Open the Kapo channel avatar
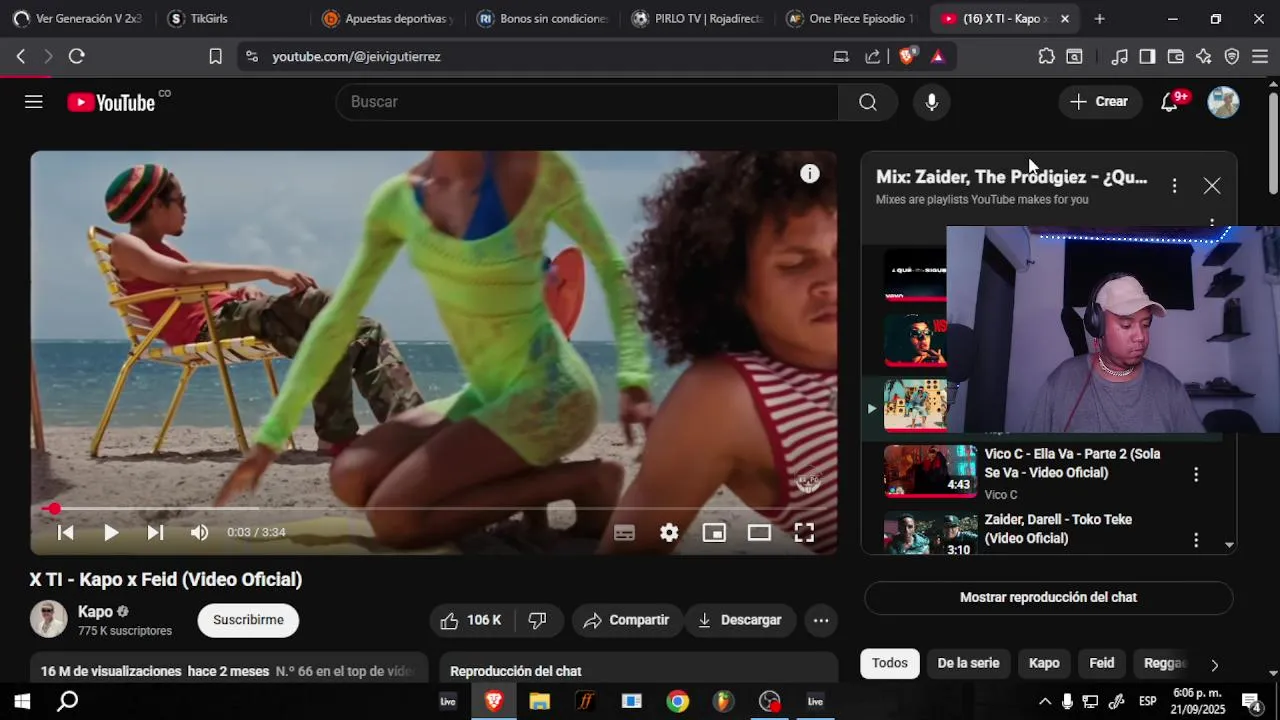Viewport: 1280px width, 720px height. tap(48, 620)
